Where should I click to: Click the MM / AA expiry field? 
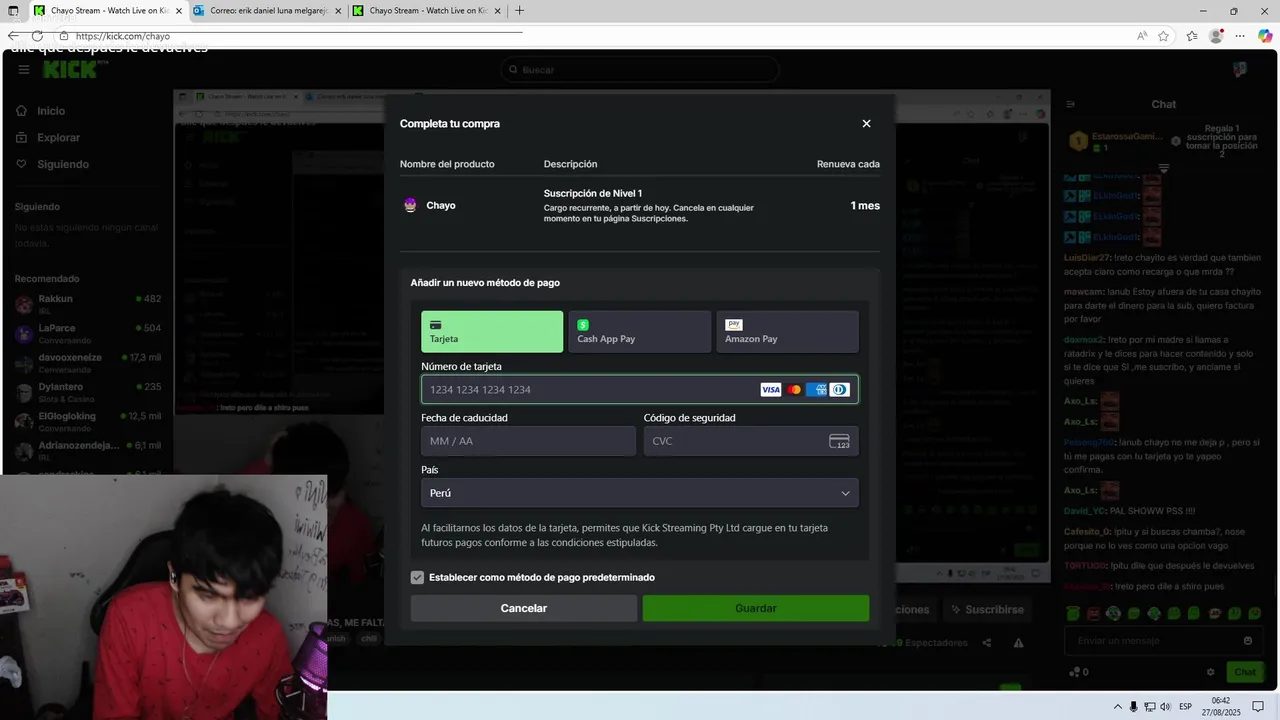(528, 441)
